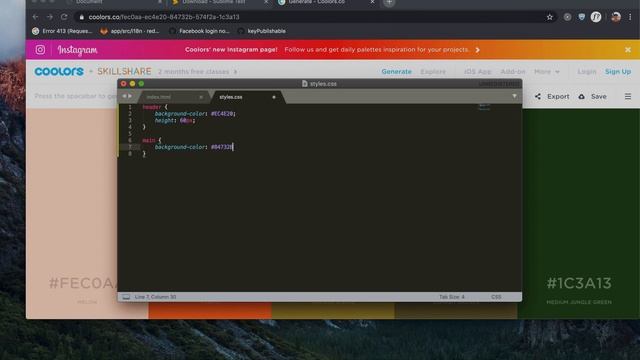The image size is (640, 360).
Task: Follow the banner arrow after palette inspiration text
Action: 478,50
